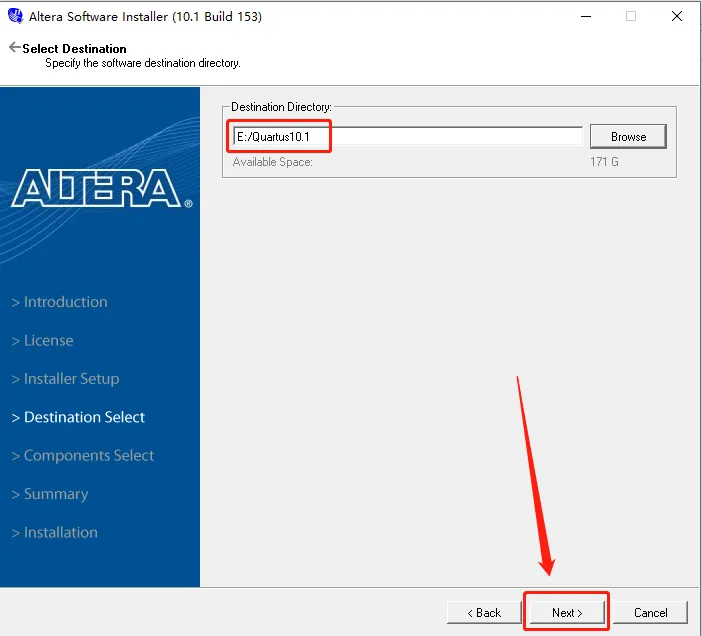Click the Altera logo

(x=102, y=188)
